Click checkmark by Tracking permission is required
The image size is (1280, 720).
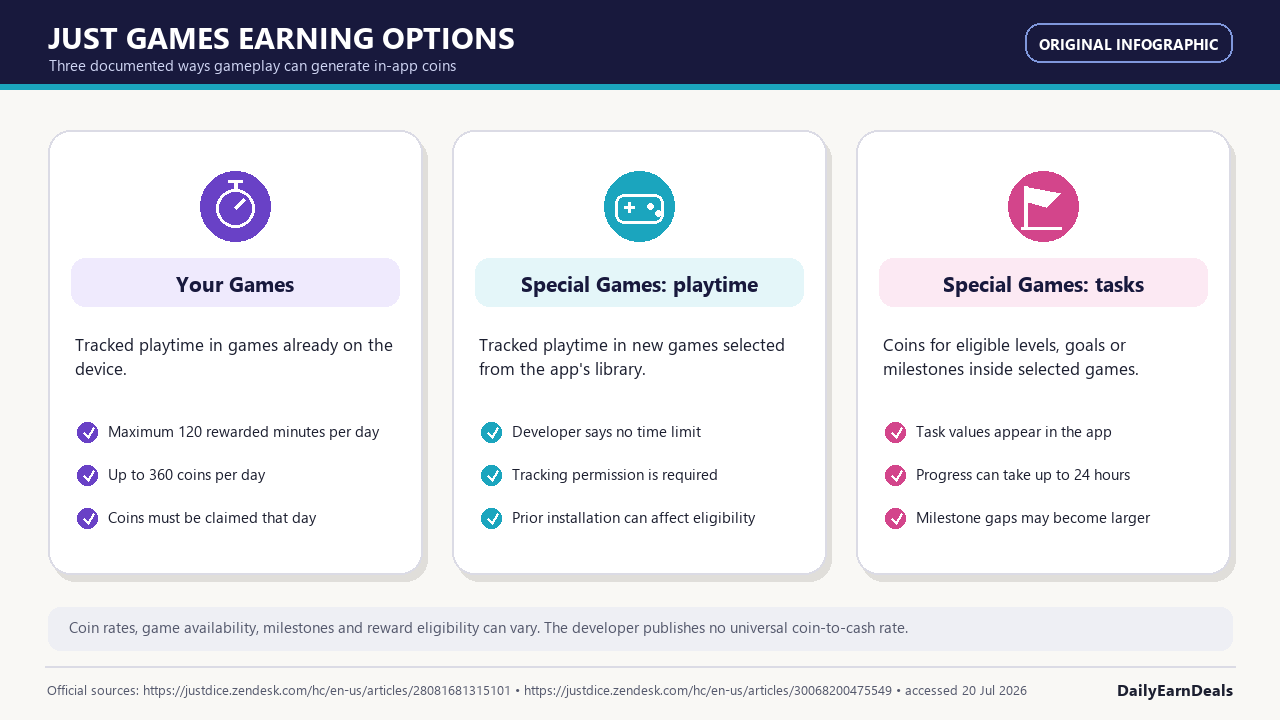(491, 475)
